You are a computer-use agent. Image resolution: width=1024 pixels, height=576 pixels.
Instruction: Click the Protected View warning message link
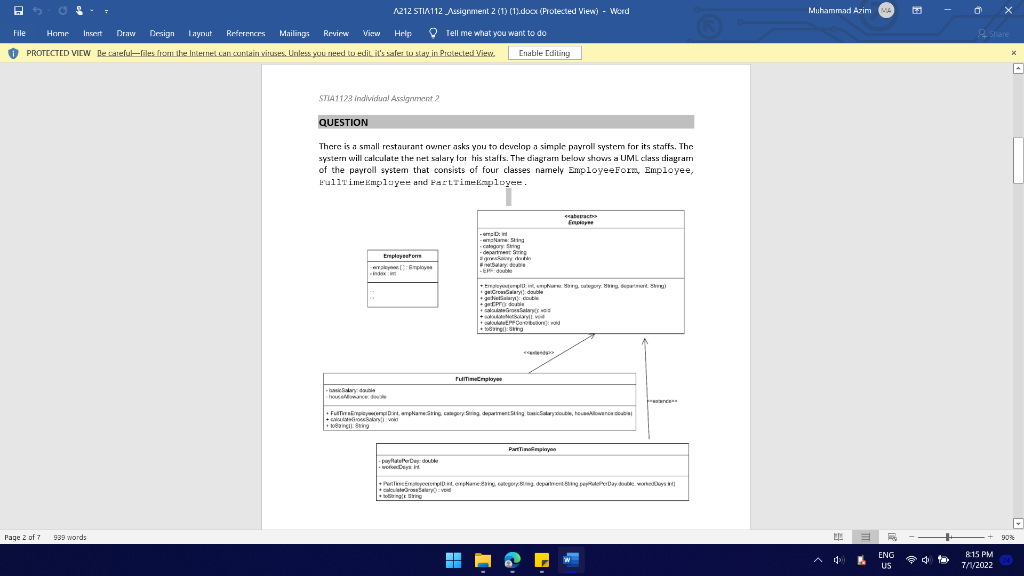coord(296,53)
